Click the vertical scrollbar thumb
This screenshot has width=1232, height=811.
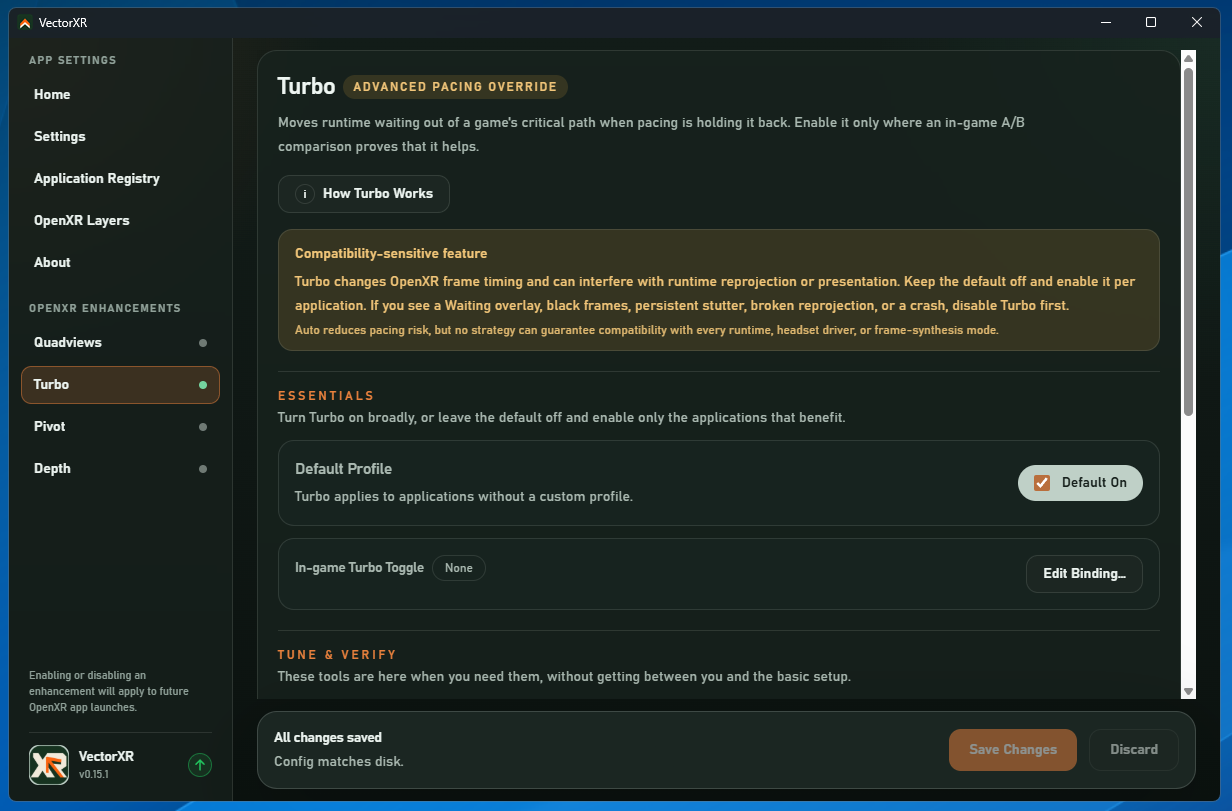[x=1188, y=241]
